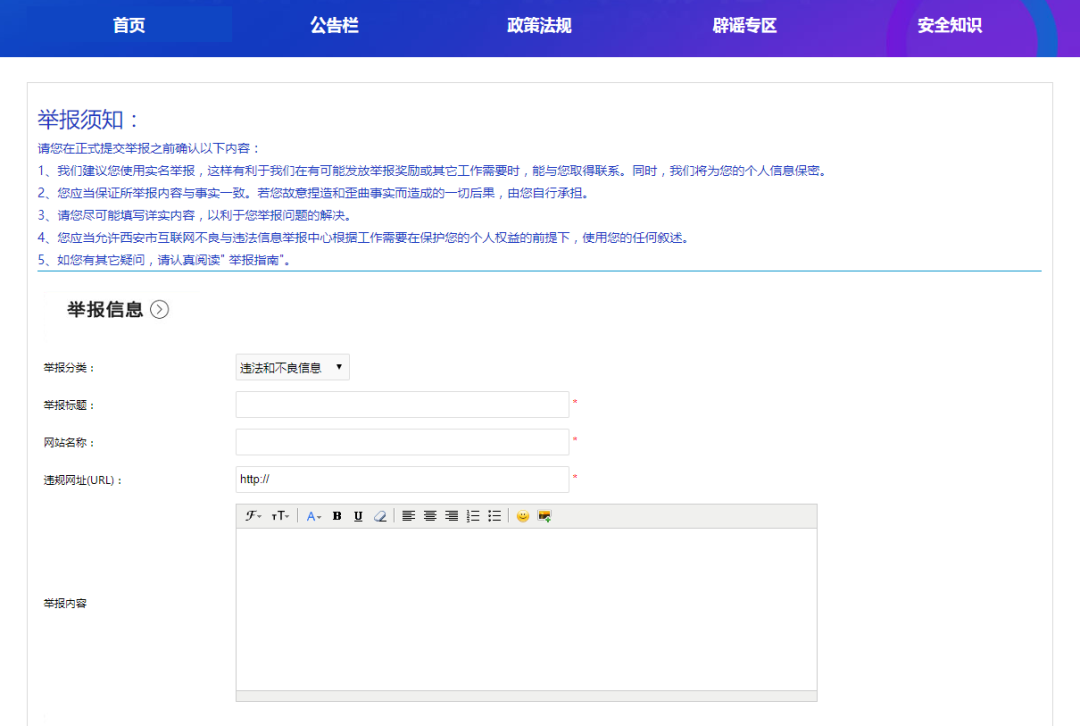Click the notice line starting with 1、我们建议您使用实名举报
Screen dimensions: 1080x726
pos(433,171)
